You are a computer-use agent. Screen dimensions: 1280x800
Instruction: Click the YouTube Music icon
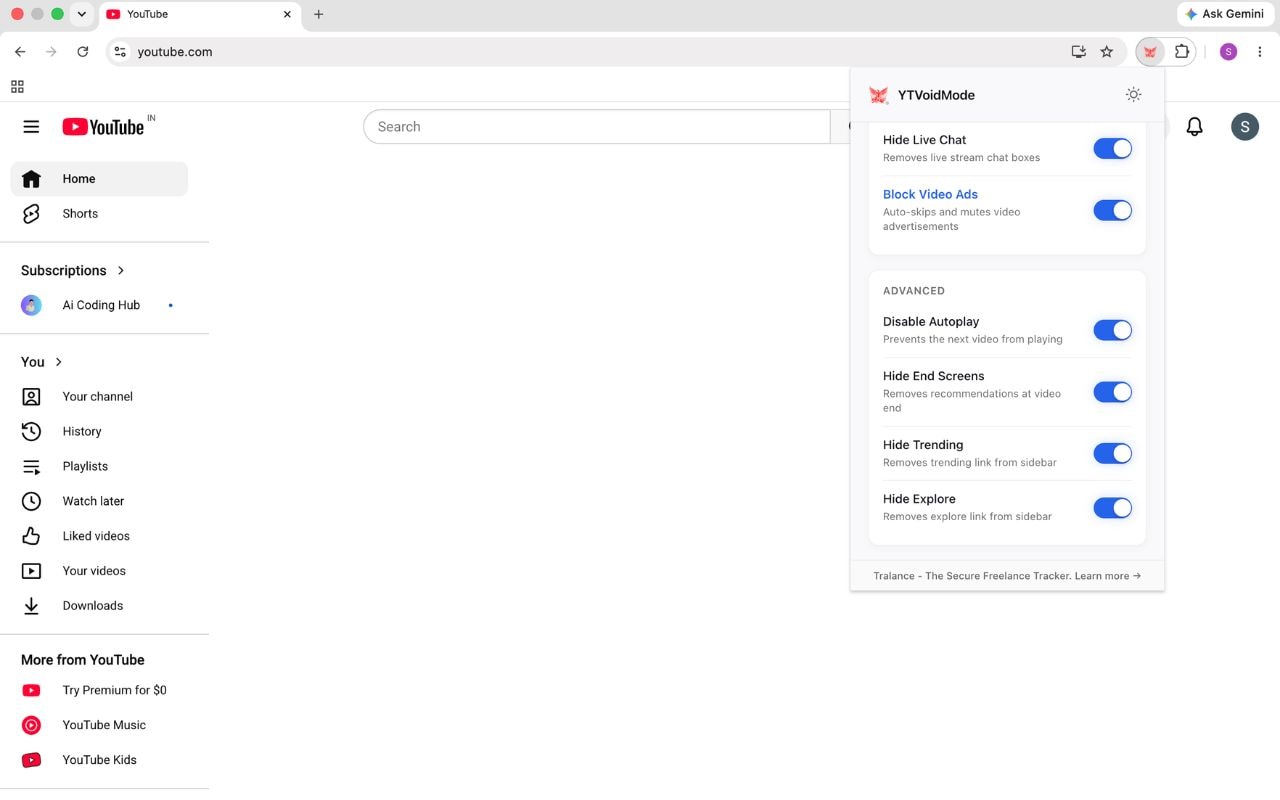(31, 725)
